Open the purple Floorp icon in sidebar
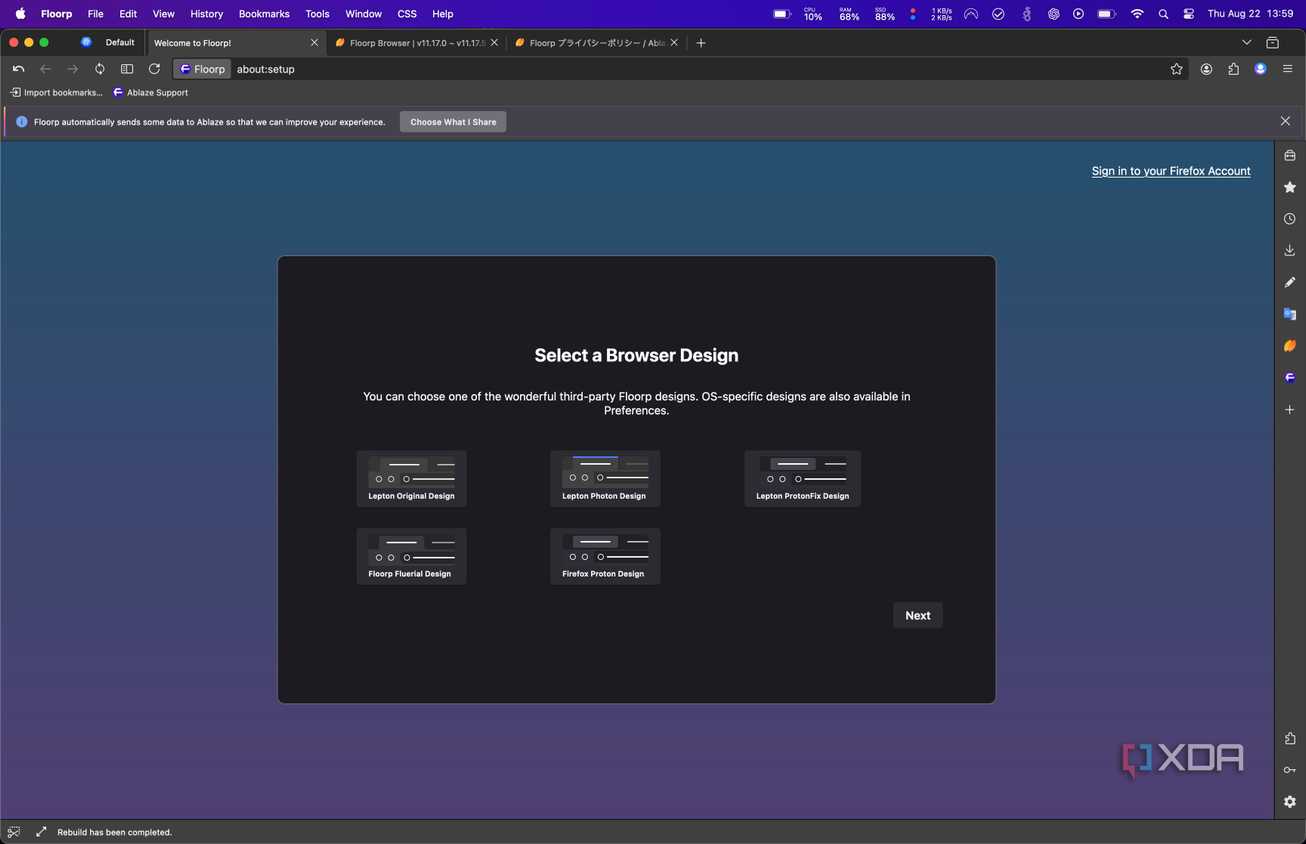The width and height of the screenshot is (1306, 844). click(x=1290, y=378)
